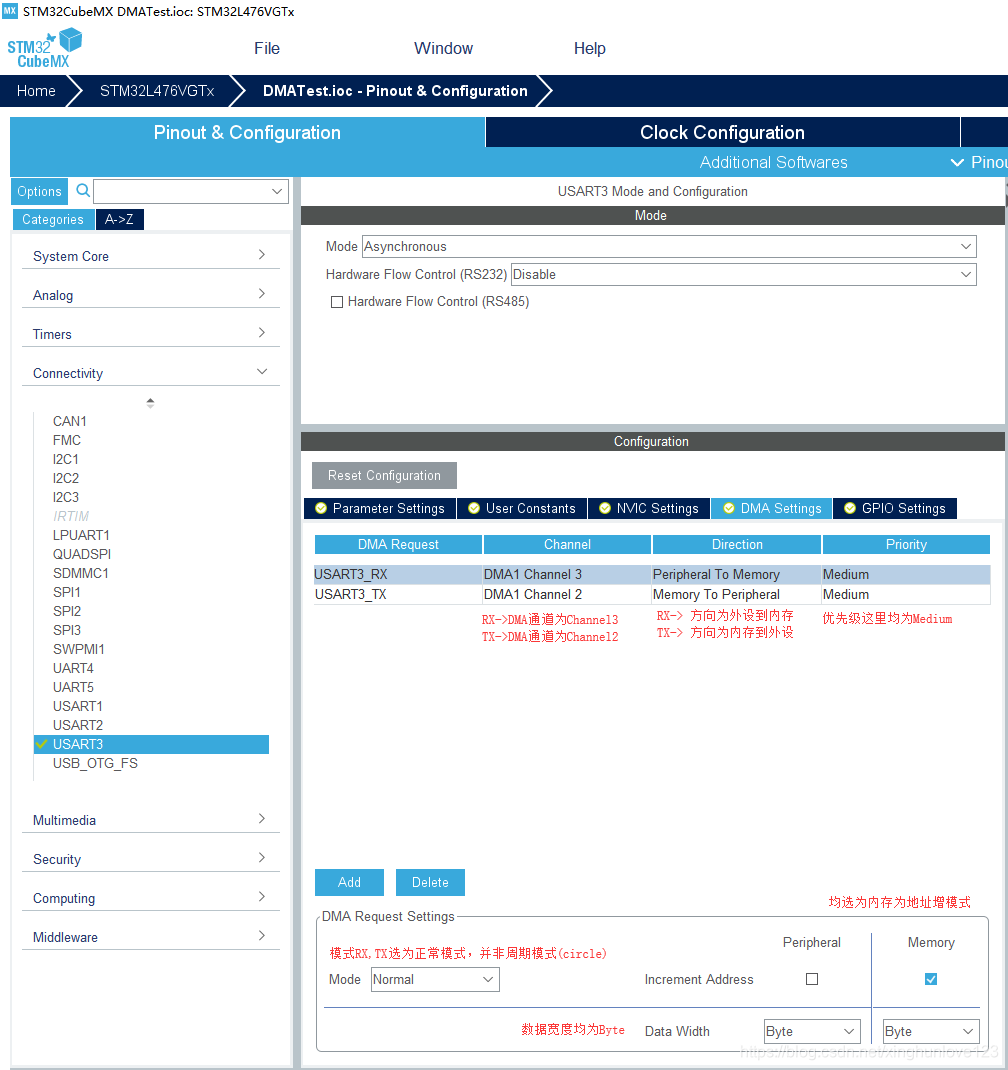Select the USART3_RX DMA request row
The image size is (1008, 1070).
652,575
